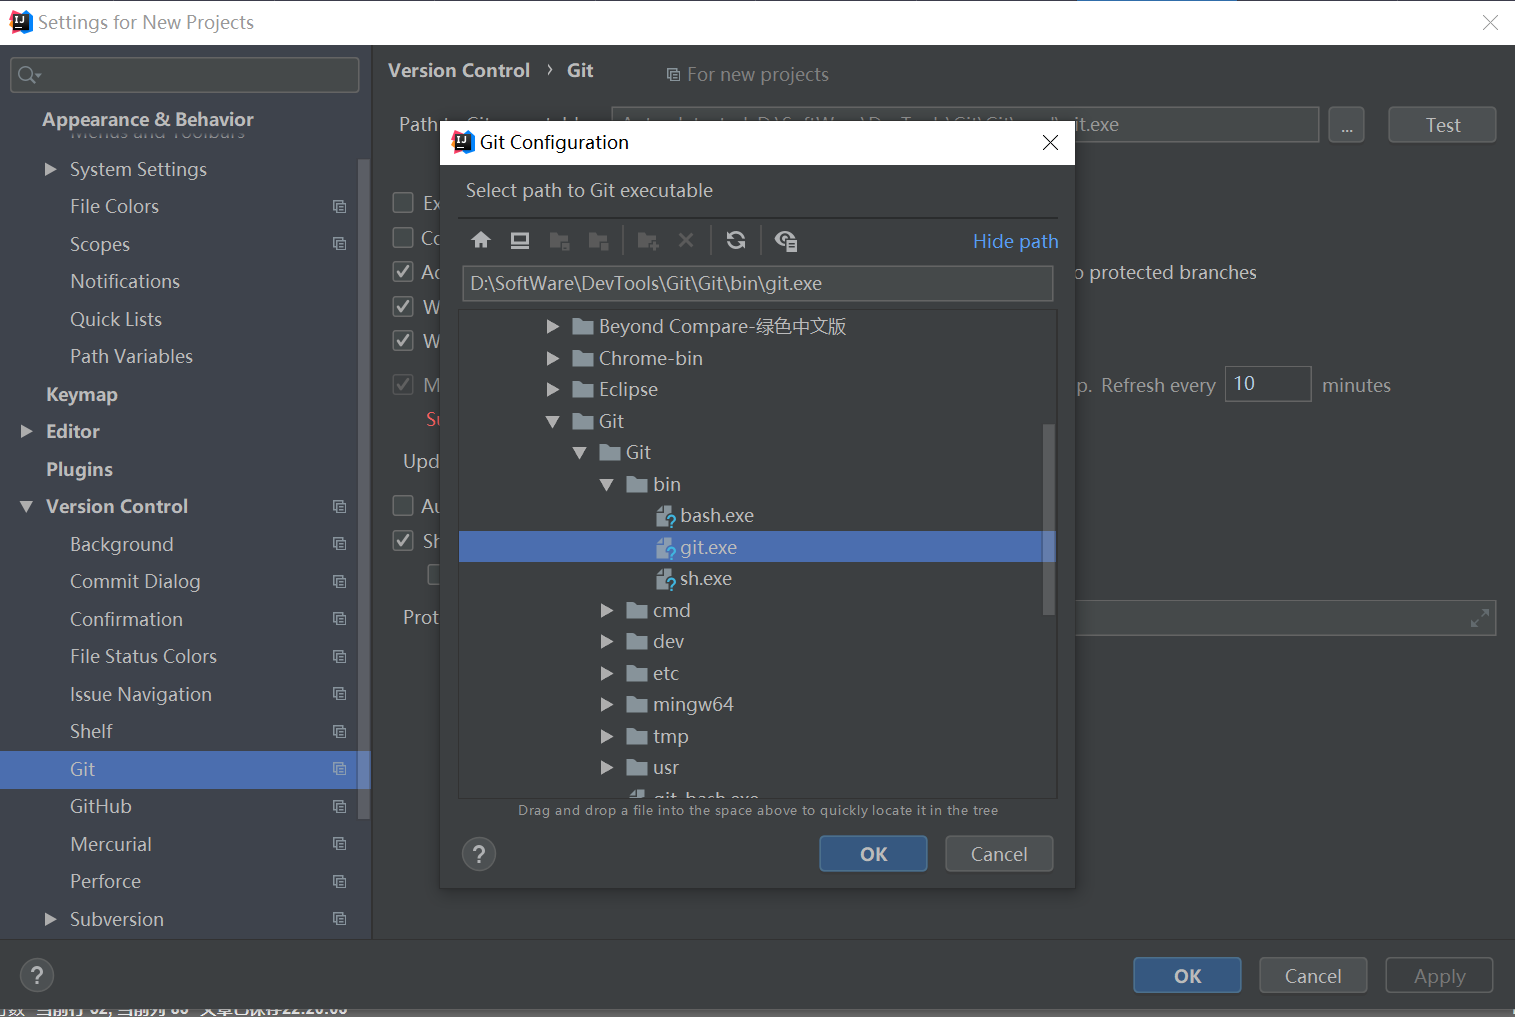
Task: Collapse the outer Git folder under Eclipse
Action: pyautogui.click(x=552, y=422)
